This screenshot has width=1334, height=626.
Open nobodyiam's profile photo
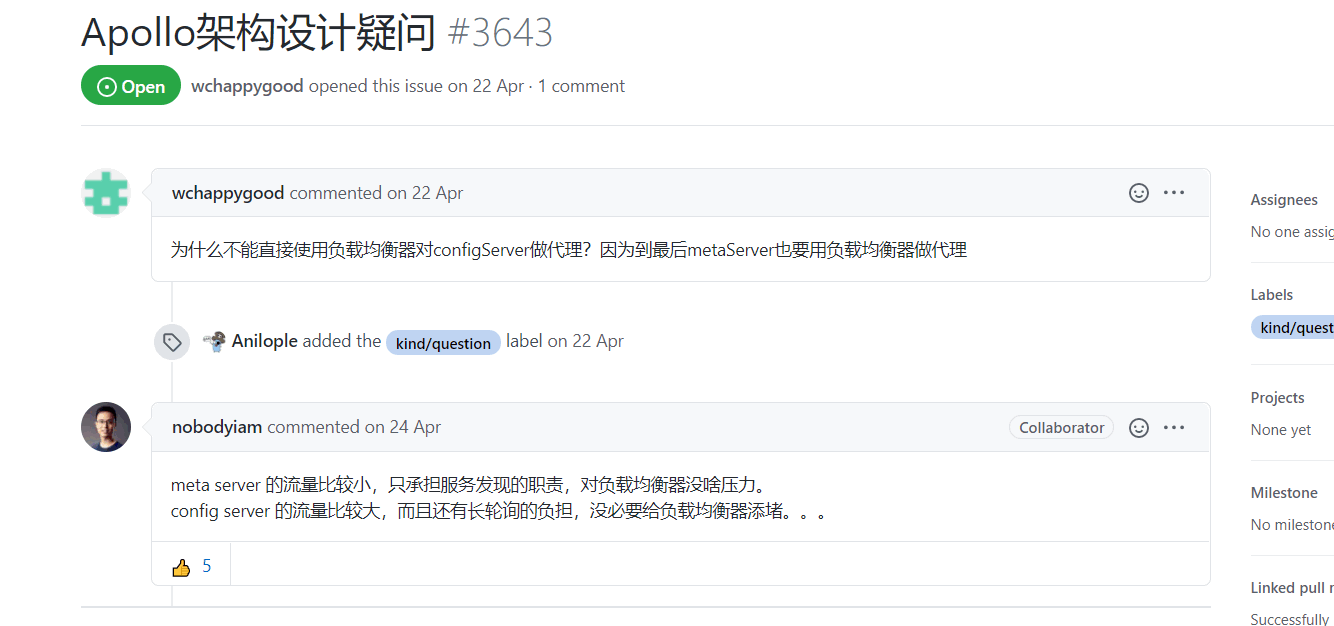(106, 427)
